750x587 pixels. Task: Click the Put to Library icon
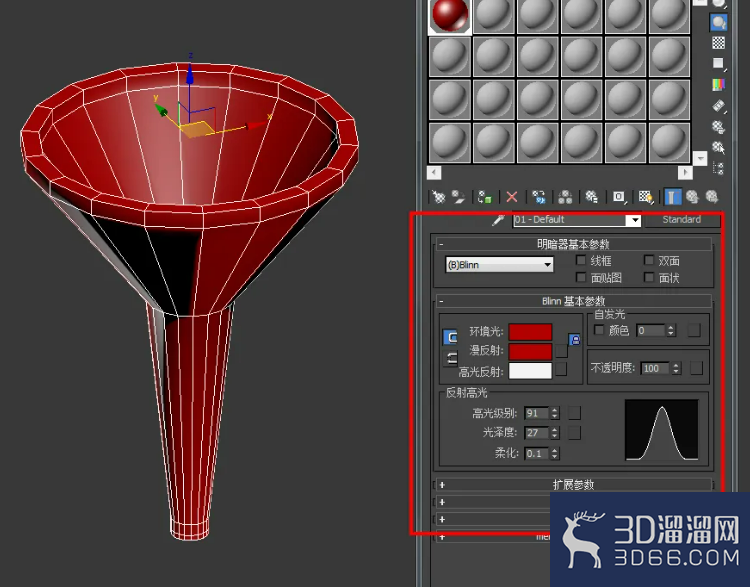click(x=592, y=197)
